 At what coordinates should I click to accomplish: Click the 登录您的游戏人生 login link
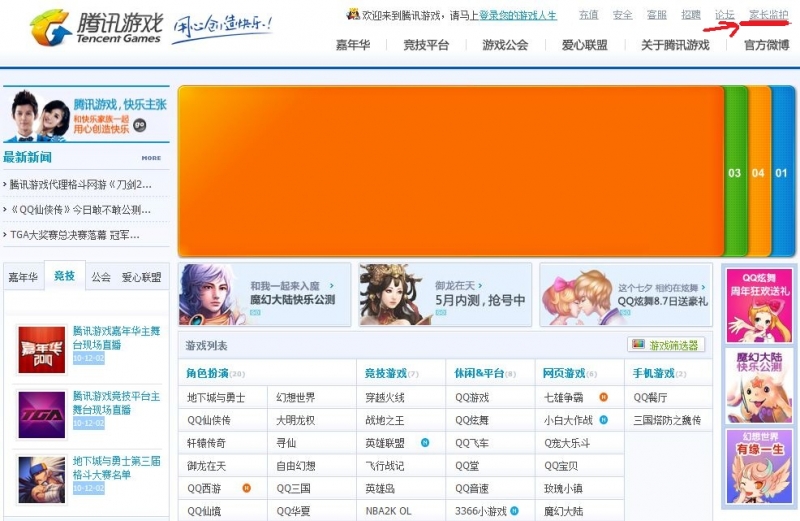click(x=518, y=15)
